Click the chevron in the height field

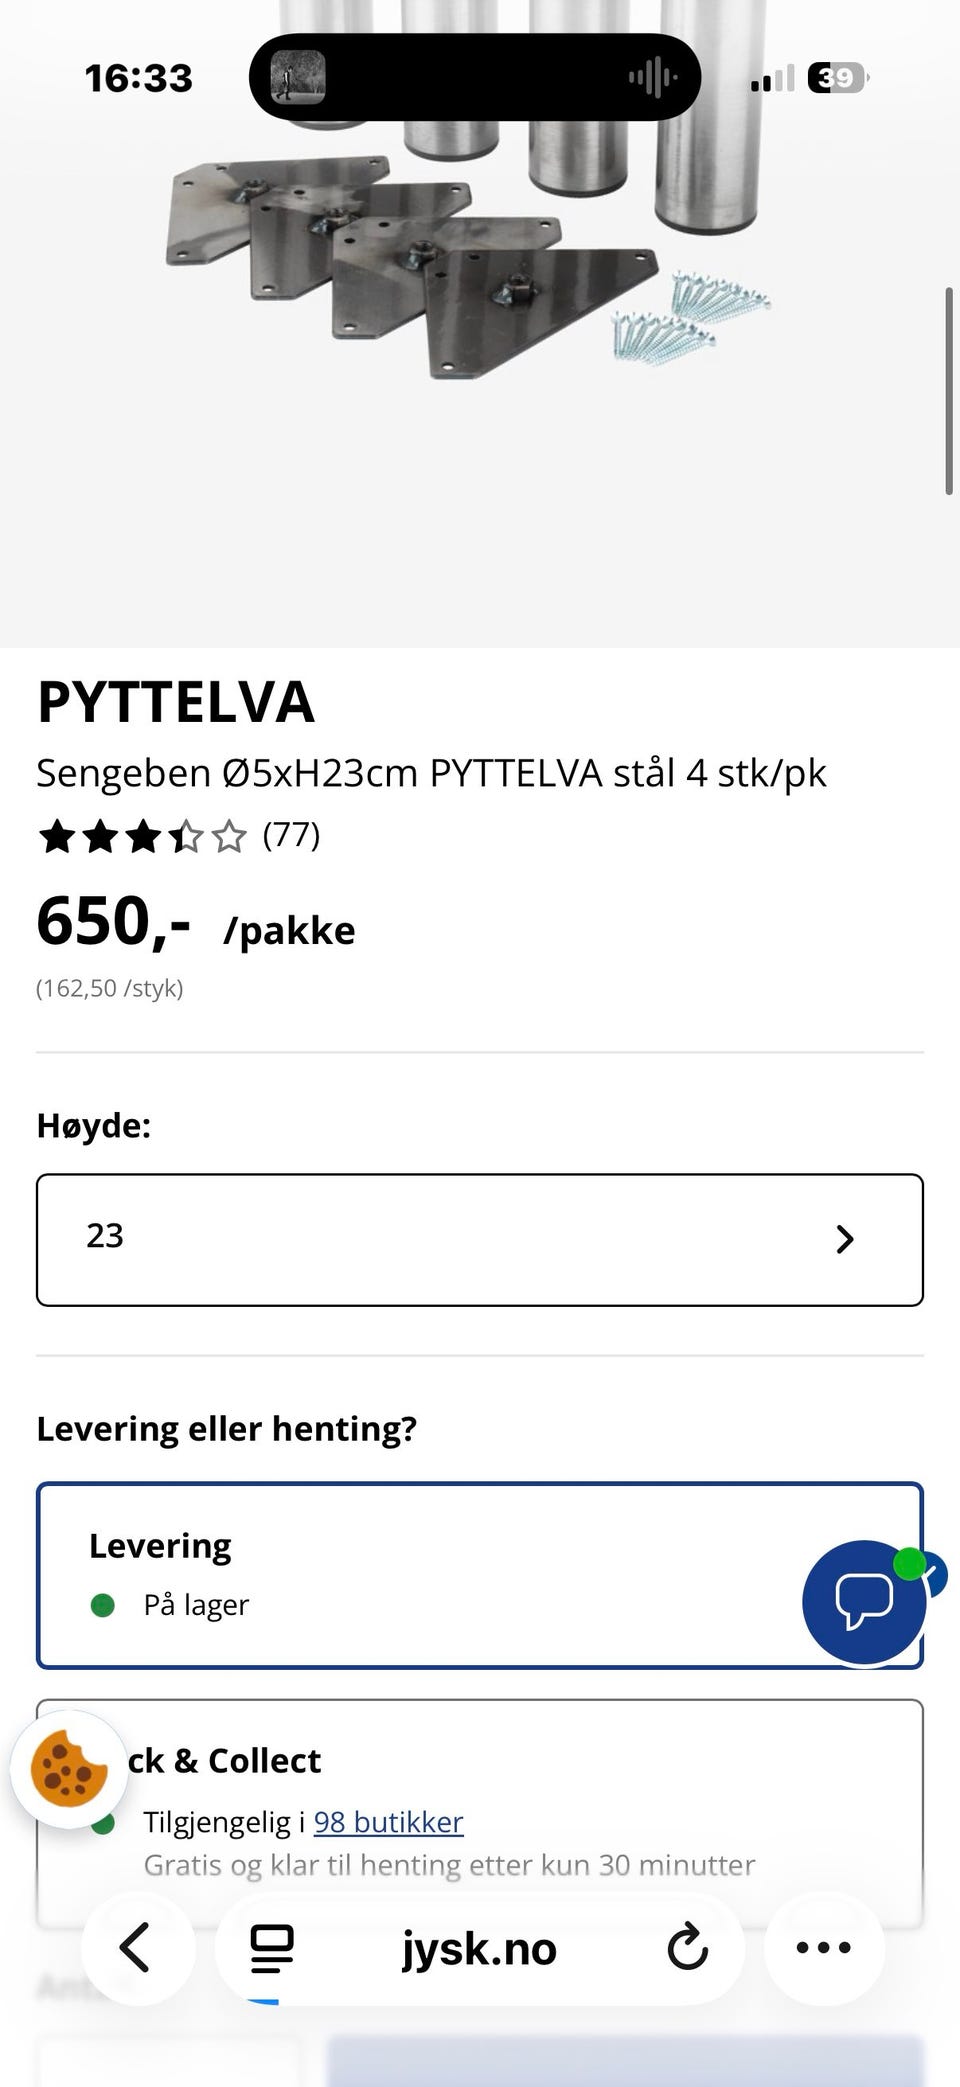click(845, 1239)
